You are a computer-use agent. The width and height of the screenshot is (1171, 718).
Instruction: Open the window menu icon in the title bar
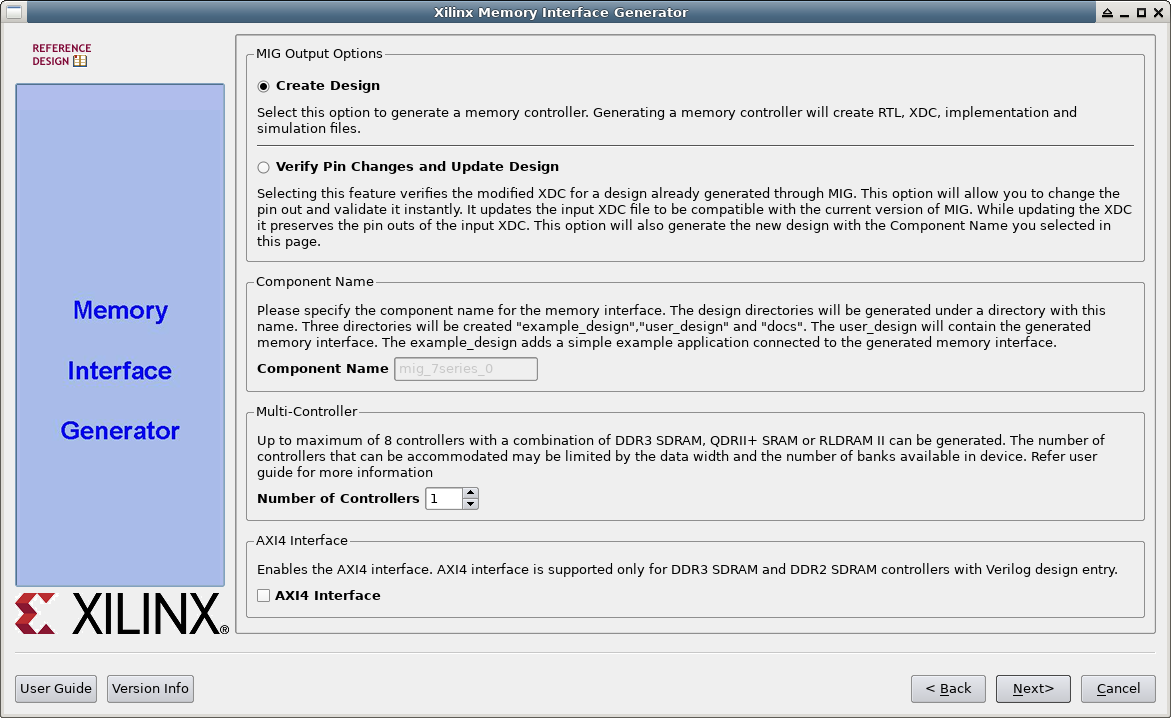14,12
